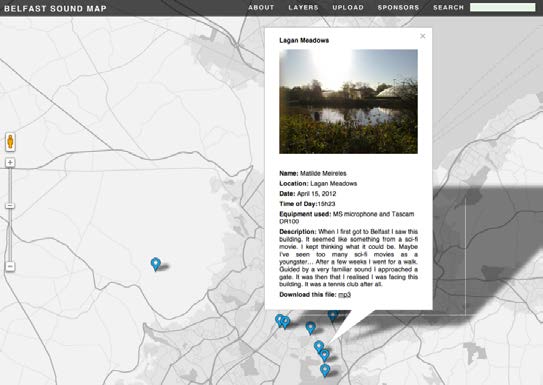Click the bottommost blue map marker

pyautogui.click(x=324, y=370)
